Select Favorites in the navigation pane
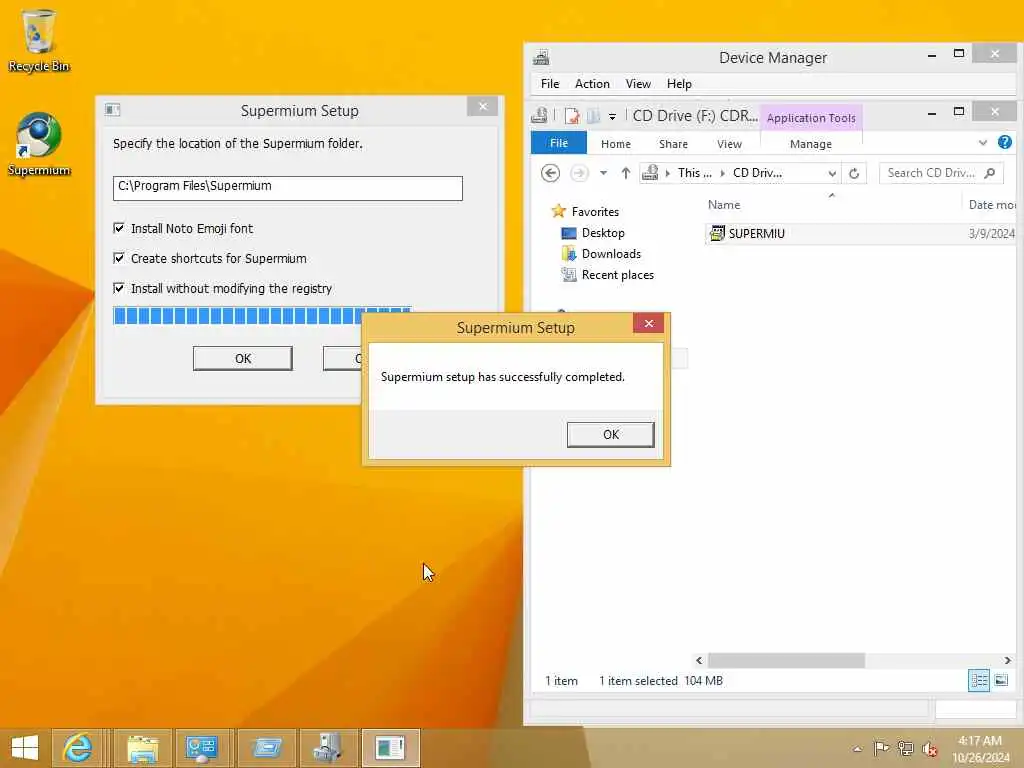The width and height of the screenshot is (1024, 768). coord(594,212)
